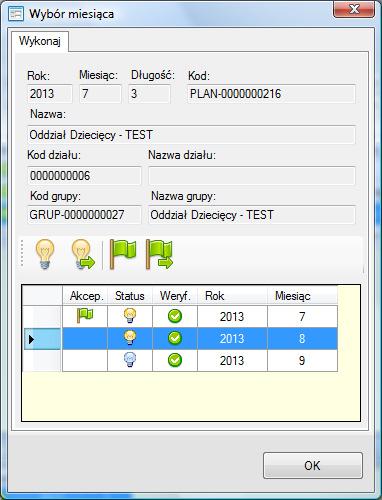Click the Rok field showing 2013

49,94
